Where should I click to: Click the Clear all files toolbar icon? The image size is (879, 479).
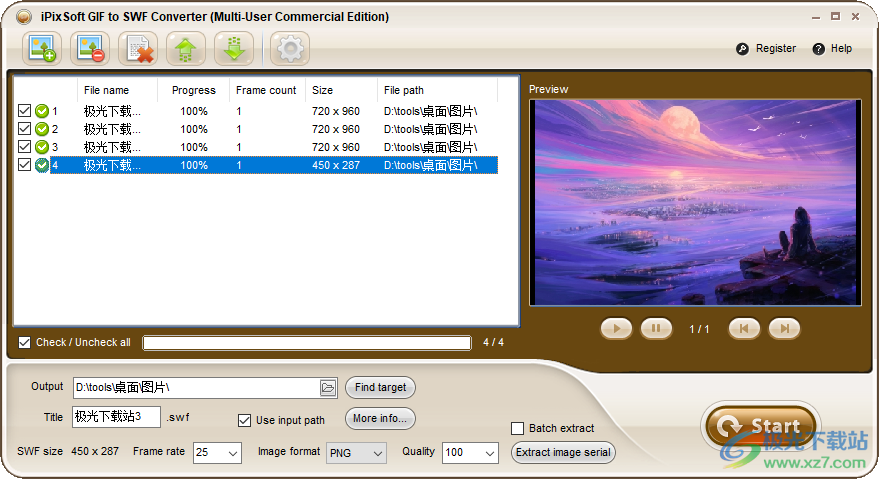pyautogui.click(x=138, y=49)
